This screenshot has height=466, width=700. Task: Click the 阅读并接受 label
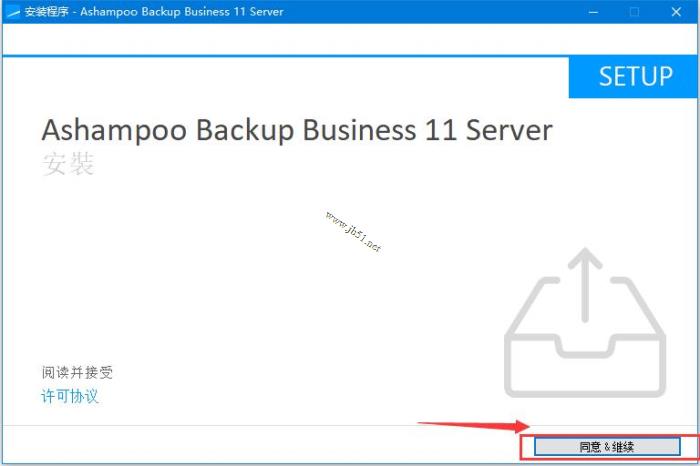pyautogui.click(x=77, y=372)
